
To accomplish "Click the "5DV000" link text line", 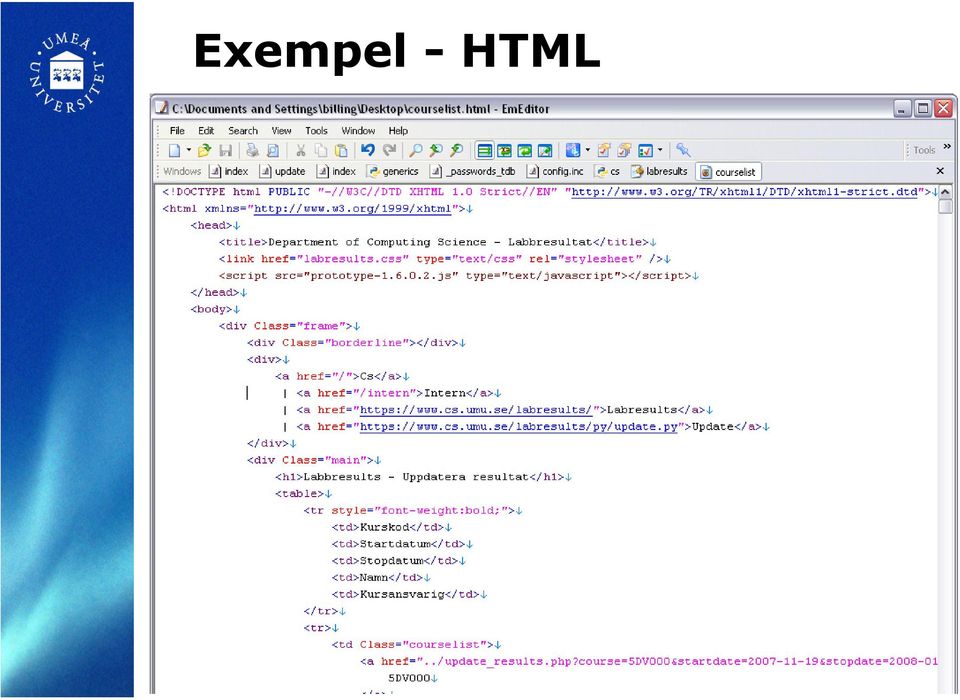I will click(410, 679).
